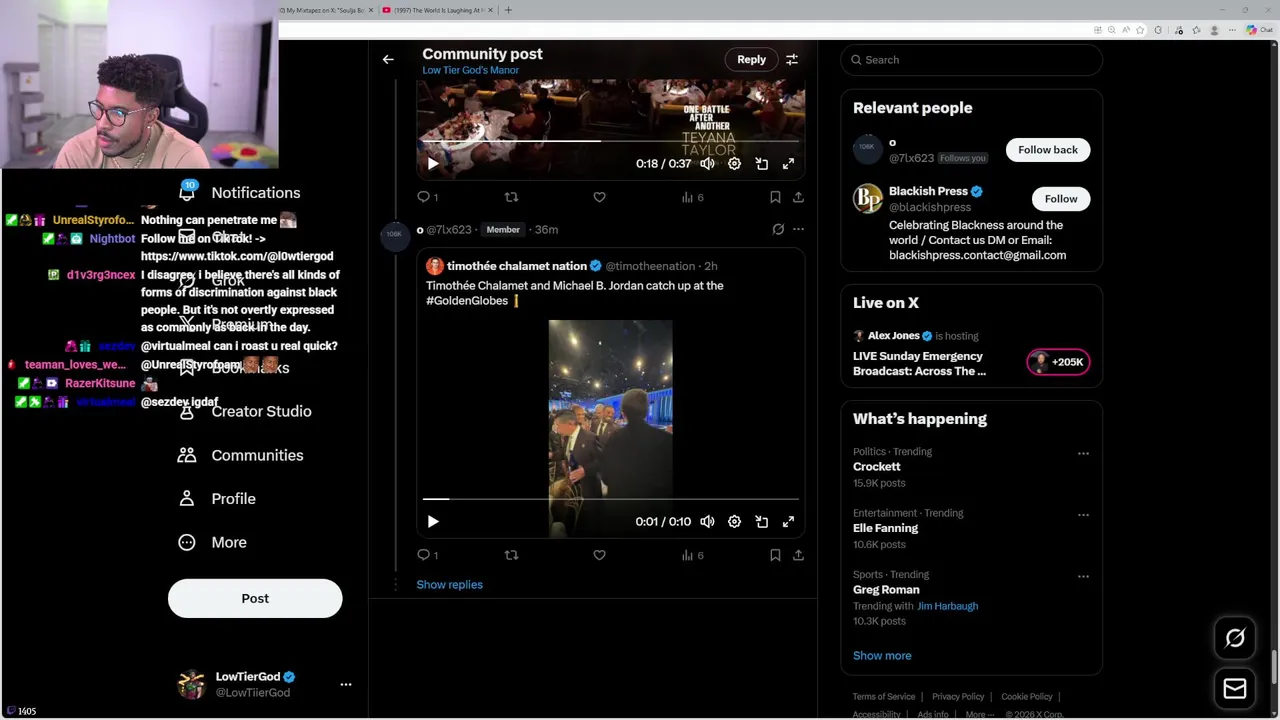The height and width of the screenshot is (720, 1280).
Task: Open Profile in the sidebar
Action: tap(217, 499)
